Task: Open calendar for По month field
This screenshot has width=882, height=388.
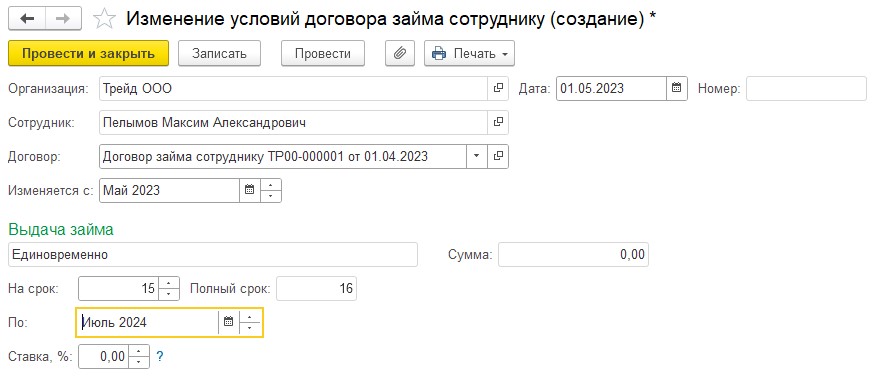Action: (228, 322)
